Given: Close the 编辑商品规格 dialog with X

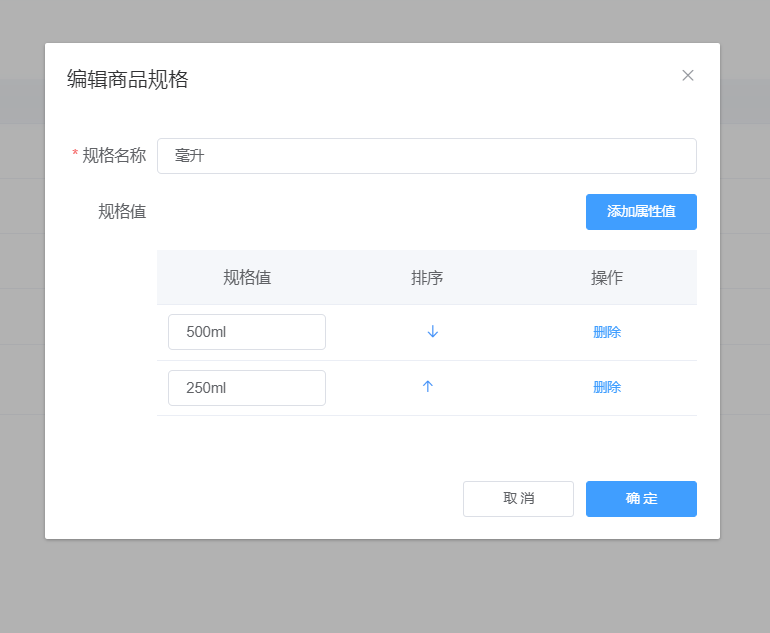Looking at the screenshot, I should (x=688, y=75).
